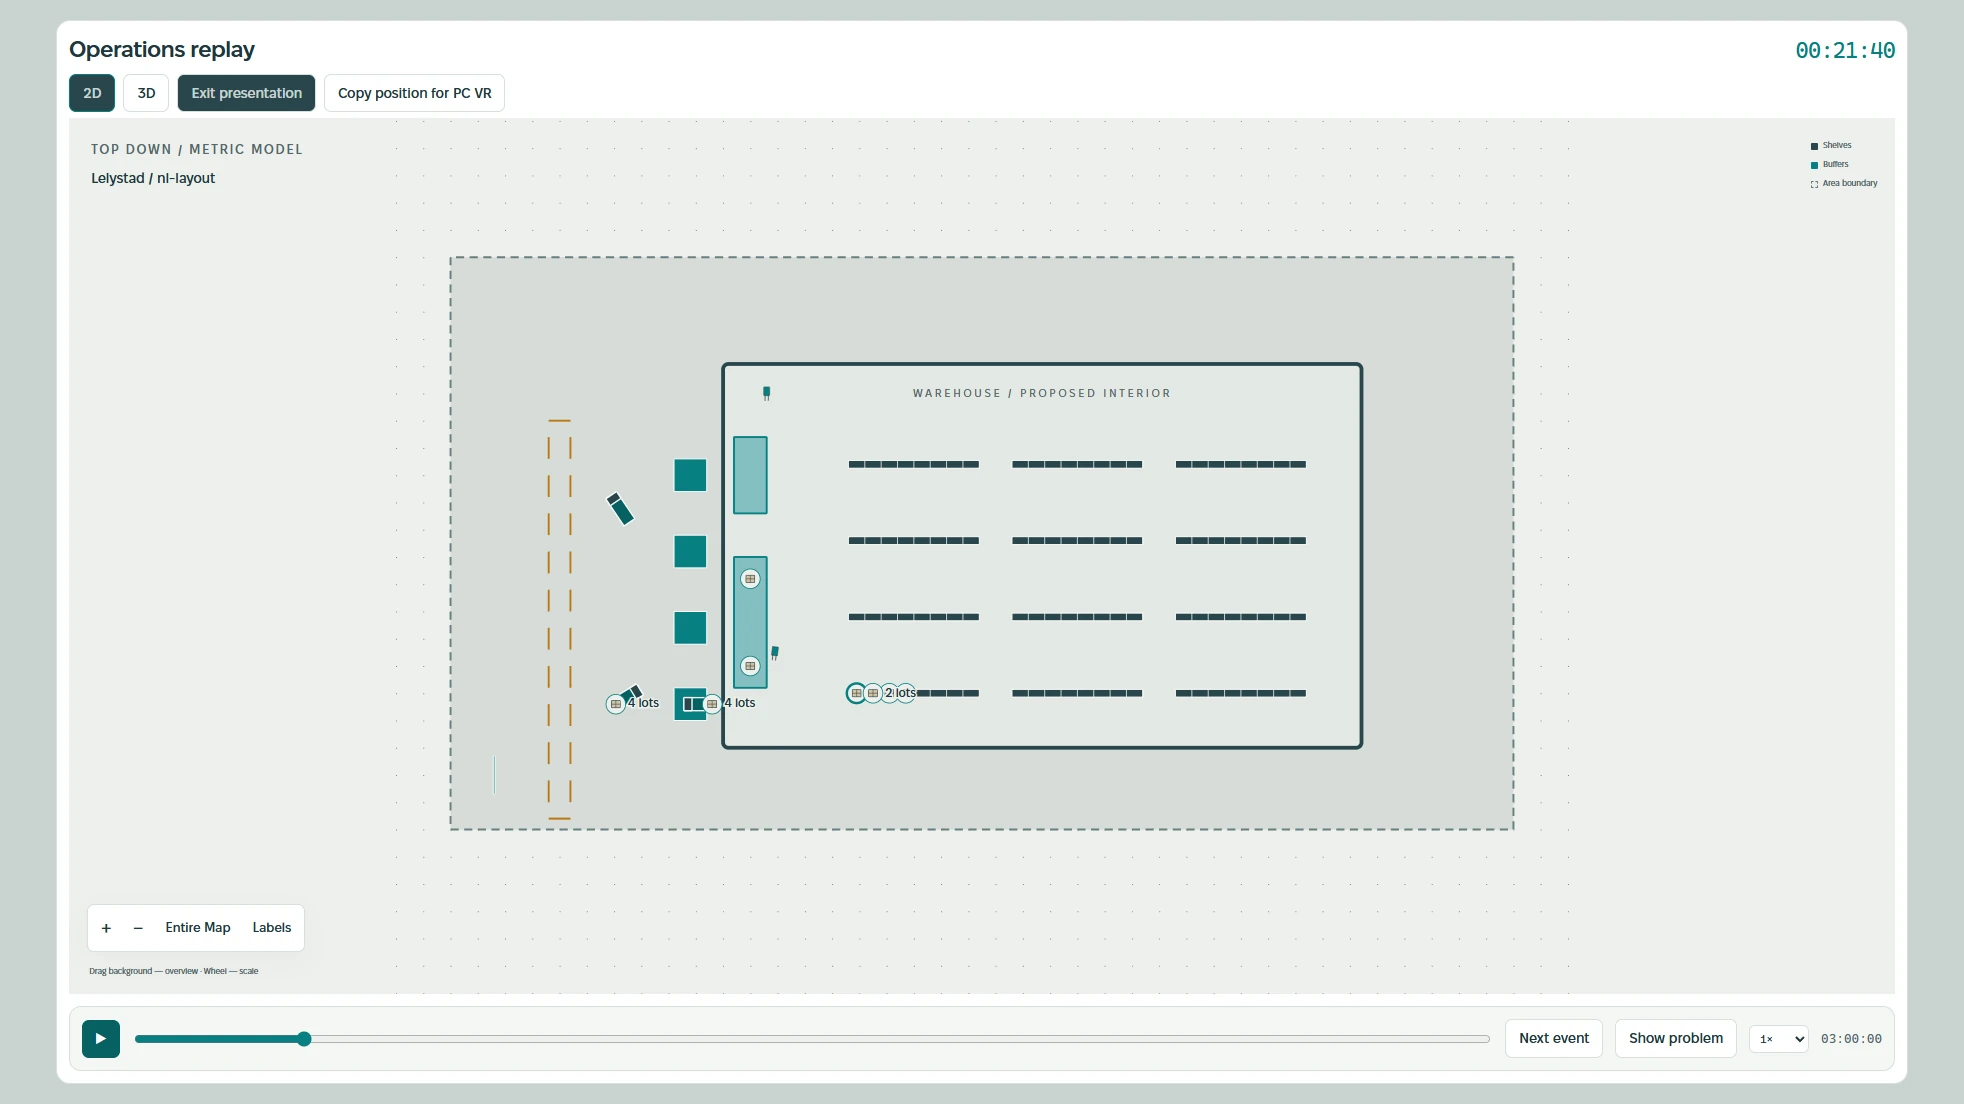
Task: Select the upper lot marker inside the lower buffer
Action: (750, 579)
